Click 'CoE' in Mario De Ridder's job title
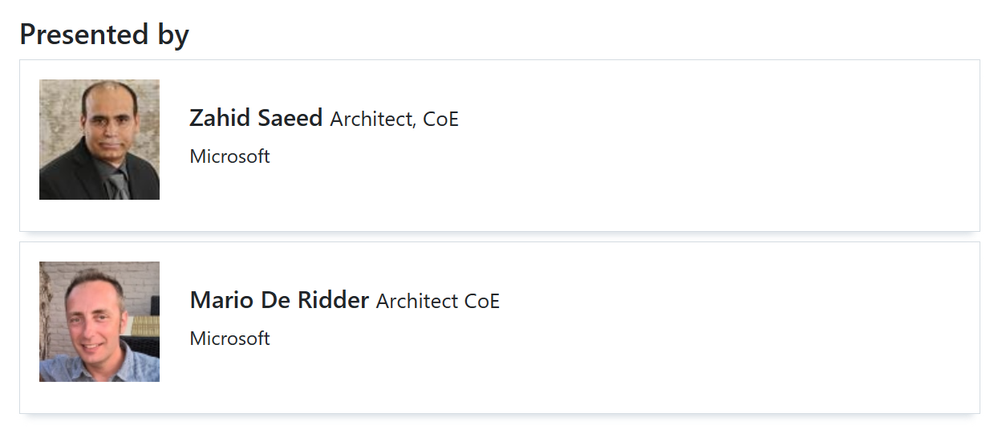Screen dimensions: 998x434 click(x=481, y=301)
